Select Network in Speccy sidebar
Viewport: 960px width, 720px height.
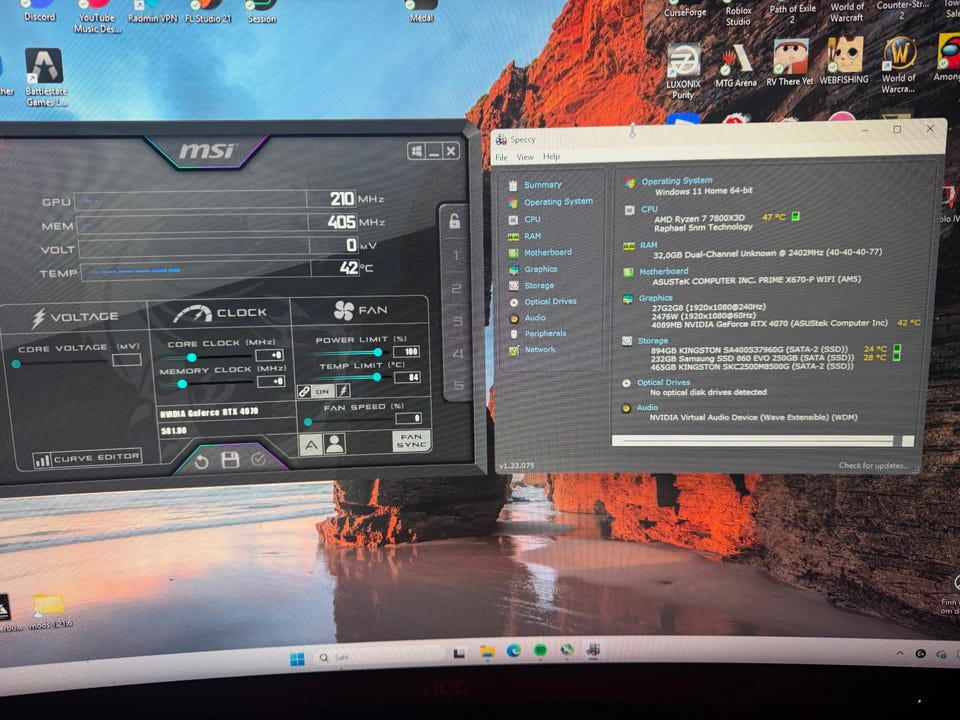pyautogui.click(x=540, y=350)
